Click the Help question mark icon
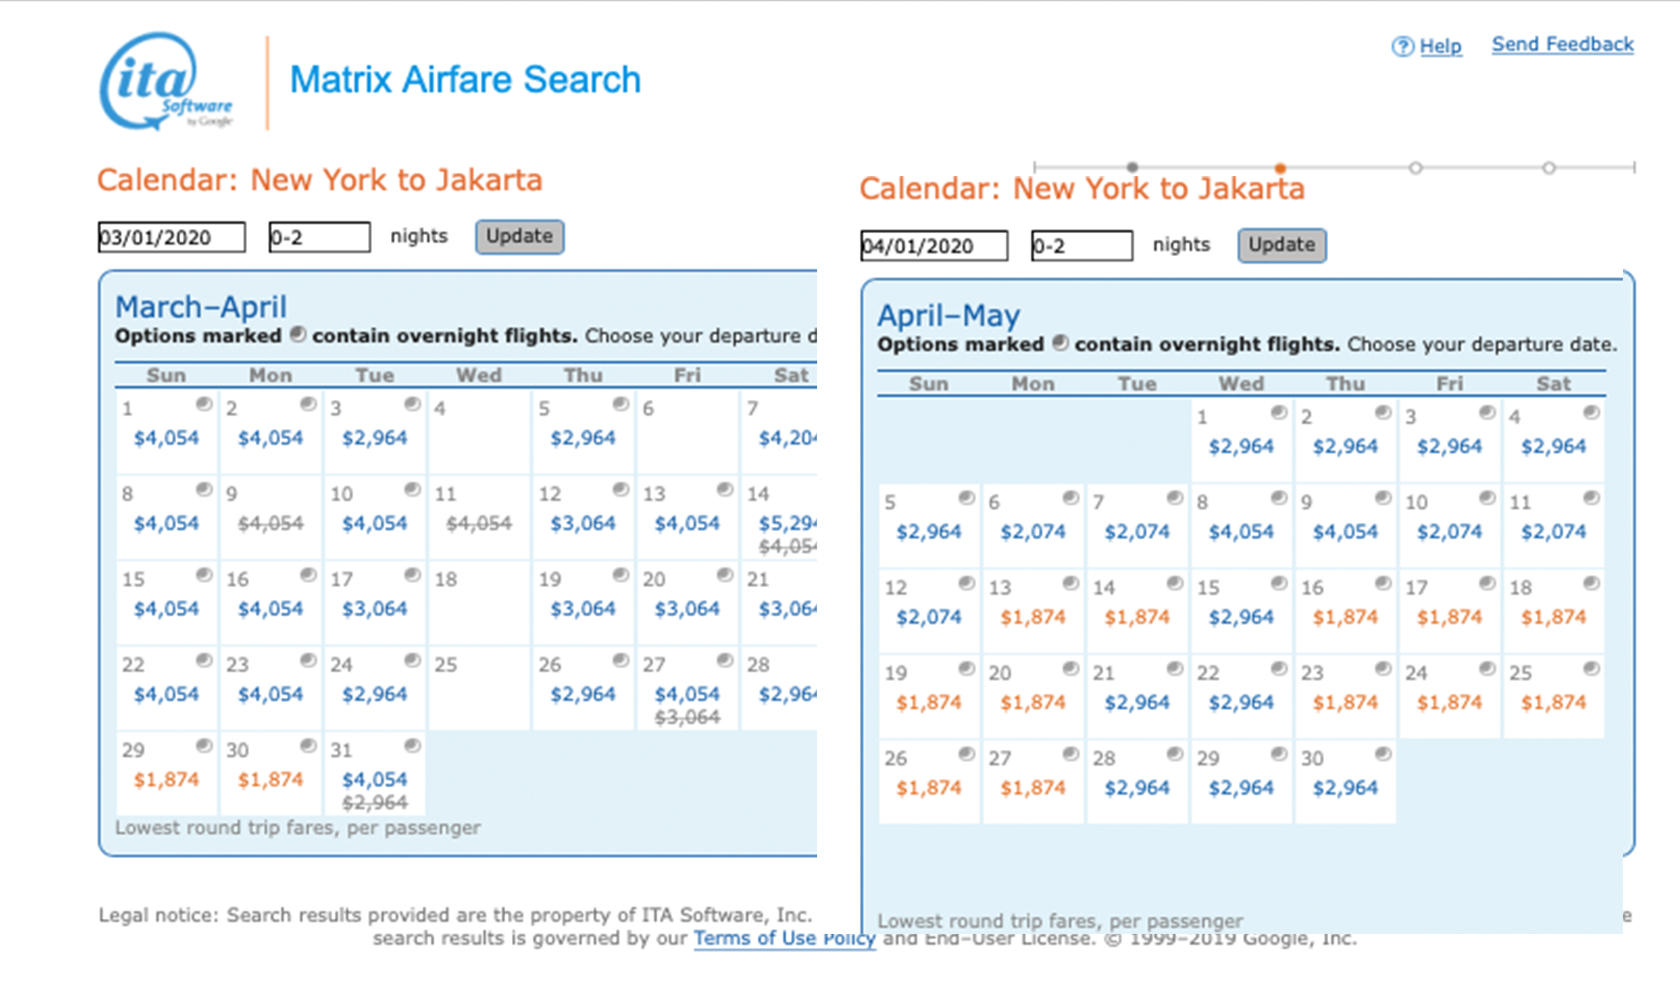This screenshot has width=1680, height=1008. click(x=1402, y=47)
